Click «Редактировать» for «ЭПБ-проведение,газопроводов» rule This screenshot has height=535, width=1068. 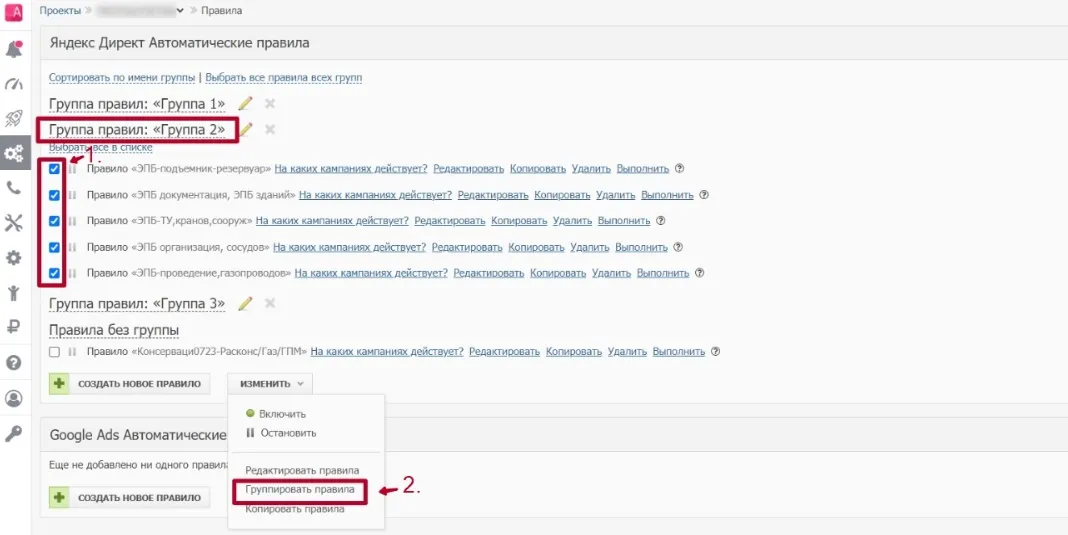pos(489,273)
